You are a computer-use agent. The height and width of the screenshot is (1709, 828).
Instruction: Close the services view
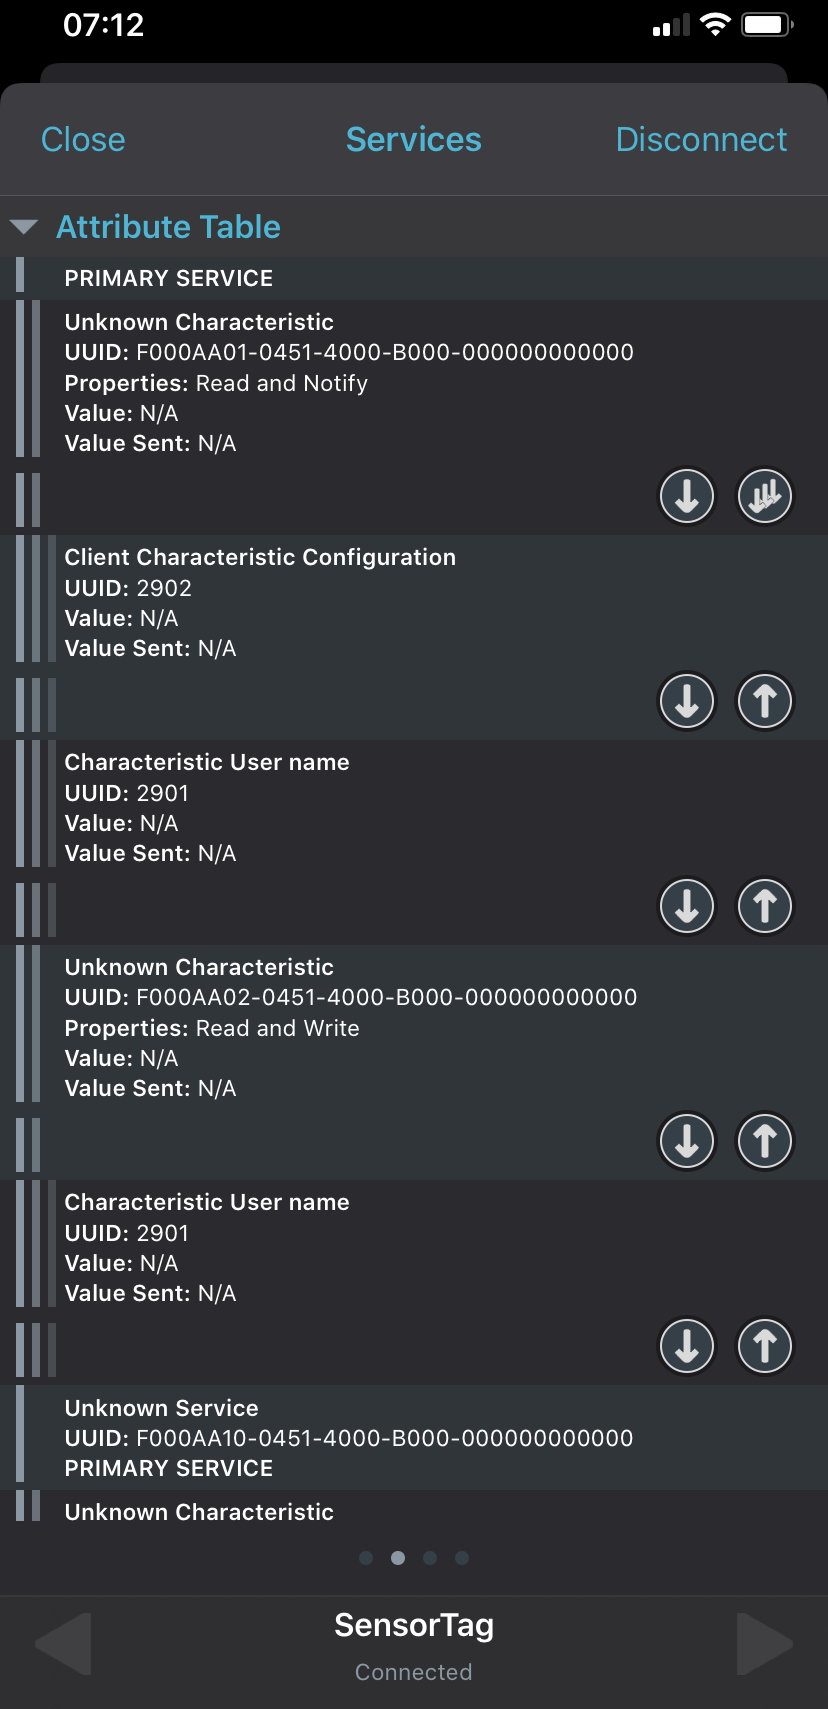click(x=83, y=140)
